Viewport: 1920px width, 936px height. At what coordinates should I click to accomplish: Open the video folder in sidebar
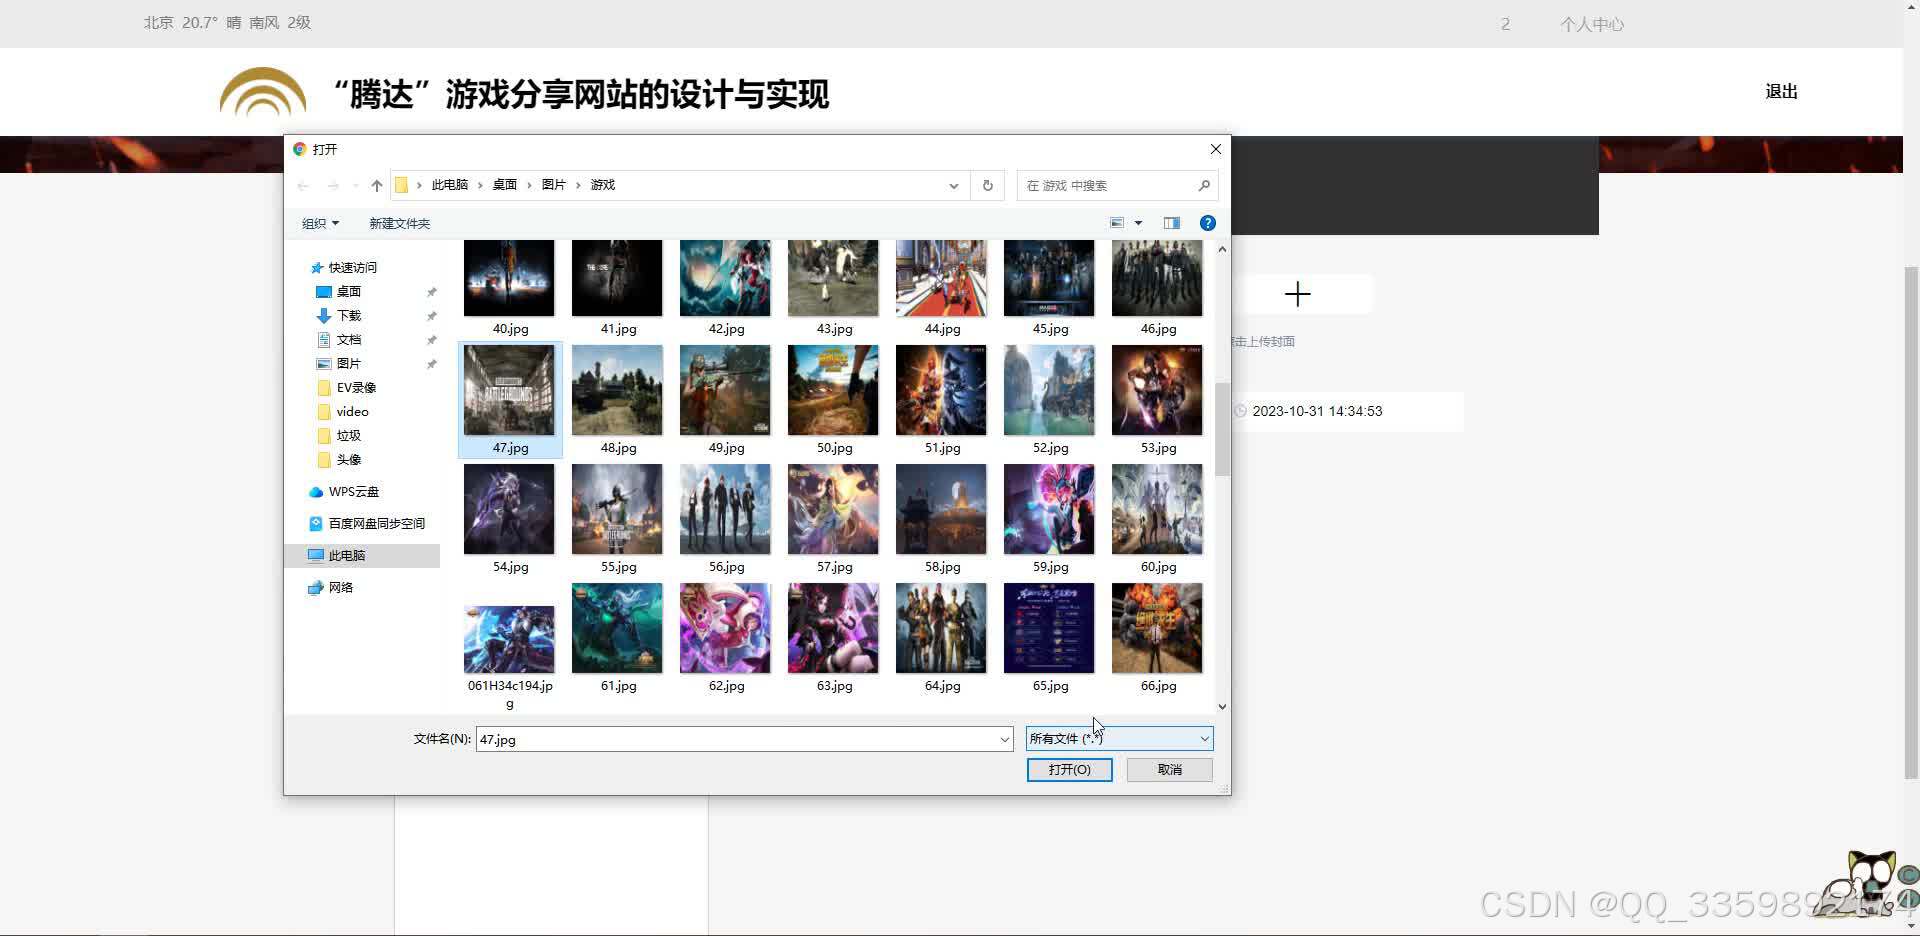tap(351, 411)
